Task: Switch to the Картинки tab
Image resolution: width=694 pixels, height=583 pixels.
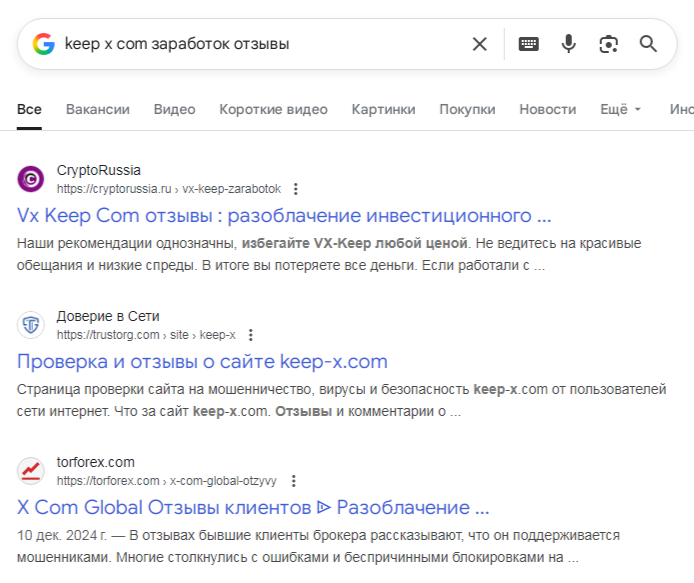Action: point(383,110)
